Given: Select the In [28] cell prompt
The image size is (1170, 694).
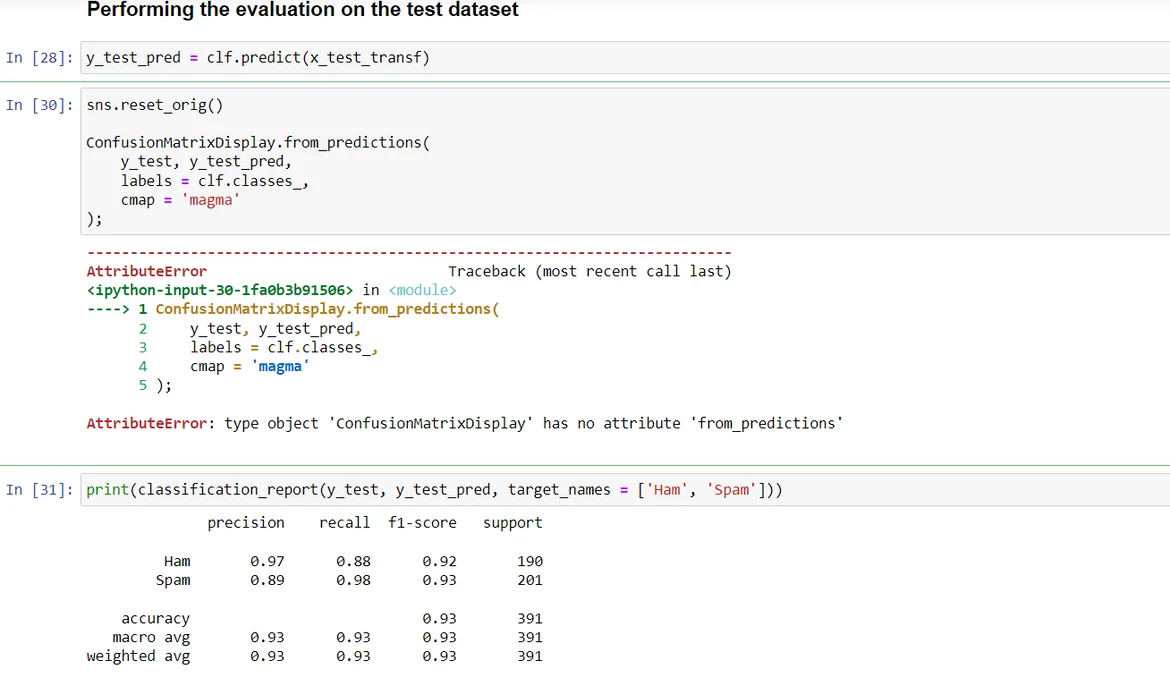Looking at the screenshot, I should (38, 58).
